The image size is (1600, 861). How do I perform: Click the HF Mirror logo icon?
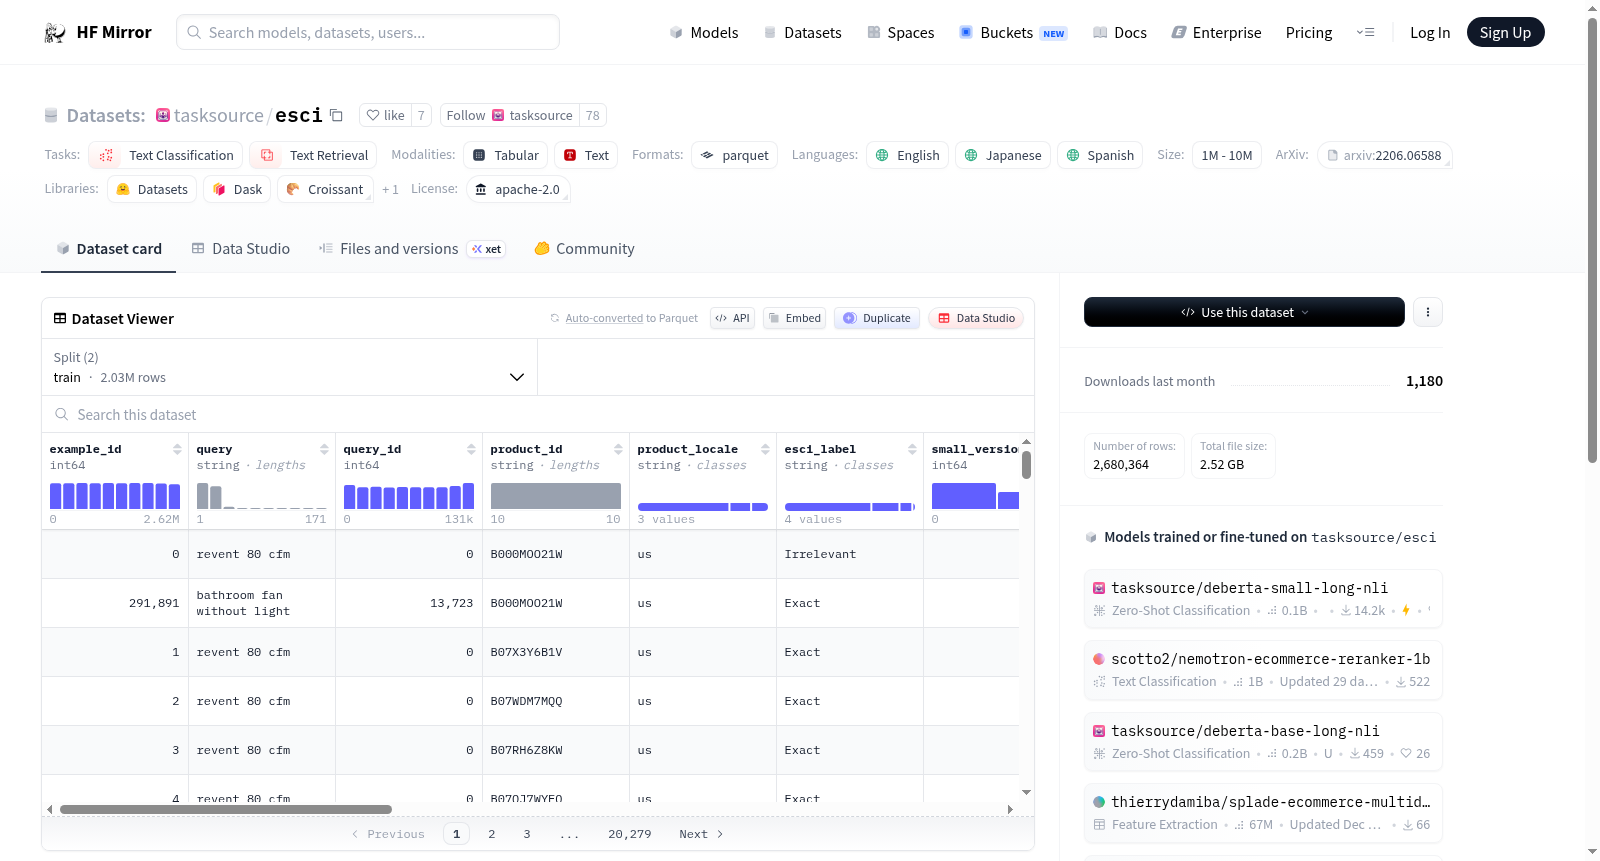click(55, 33)
